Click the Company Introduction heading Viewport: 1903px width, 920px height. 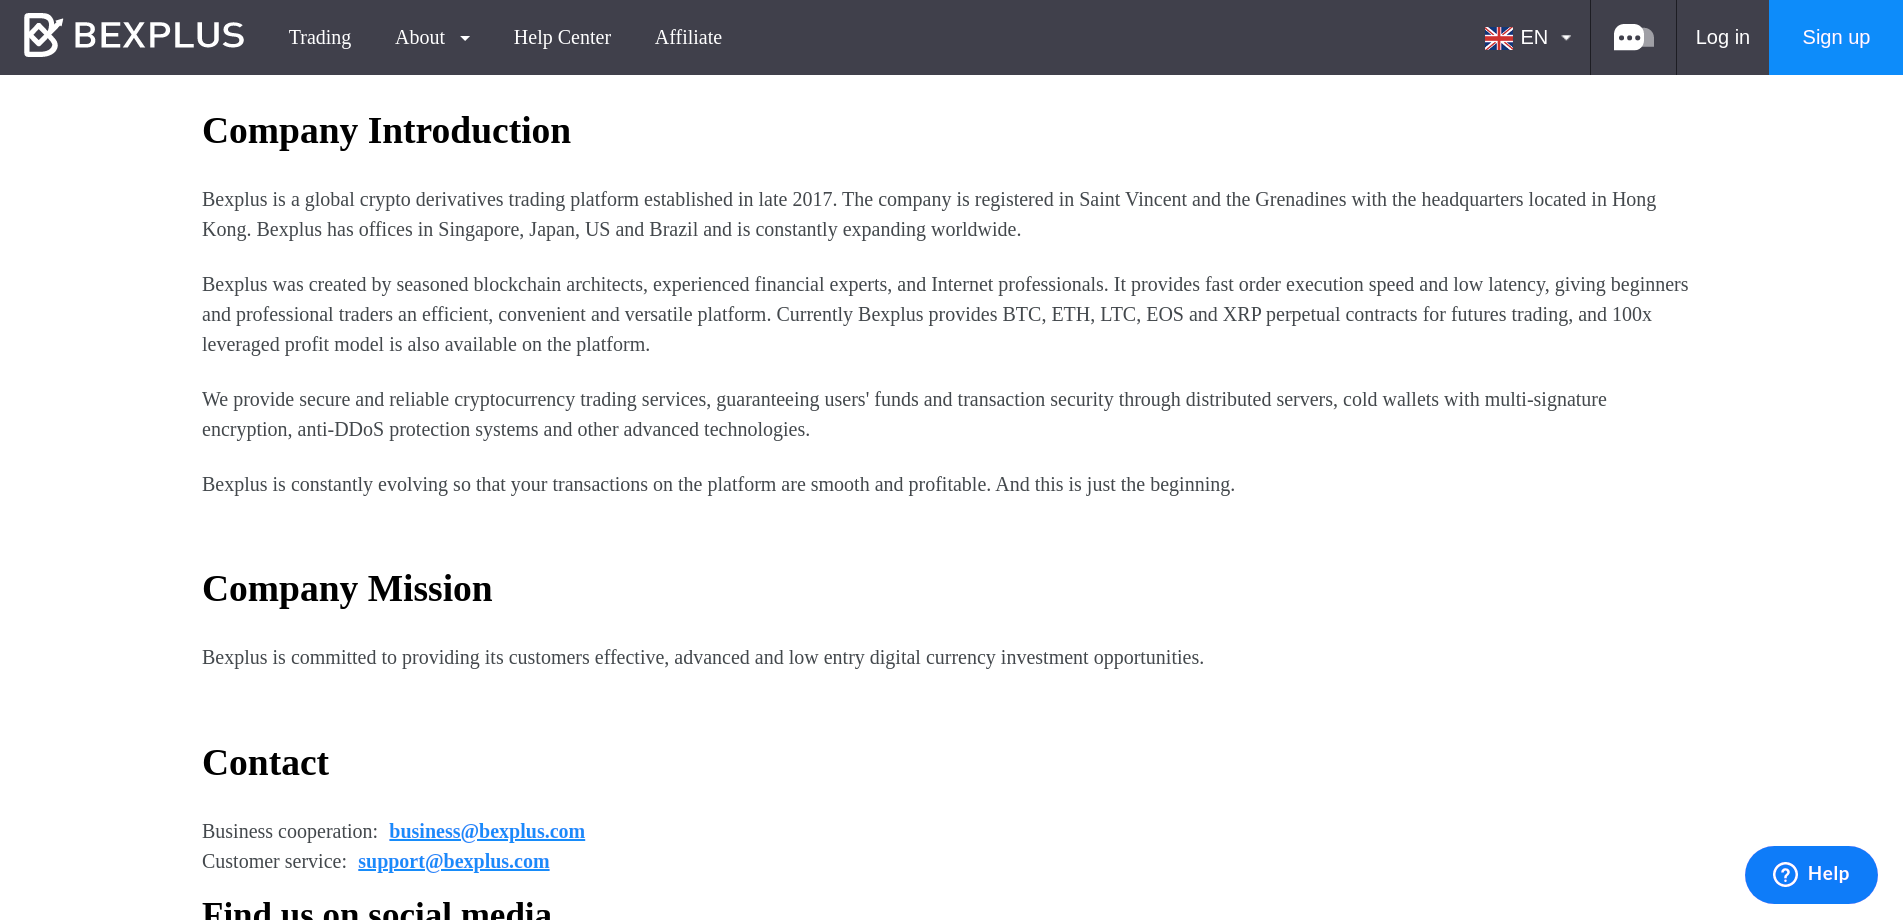point(386,131)
